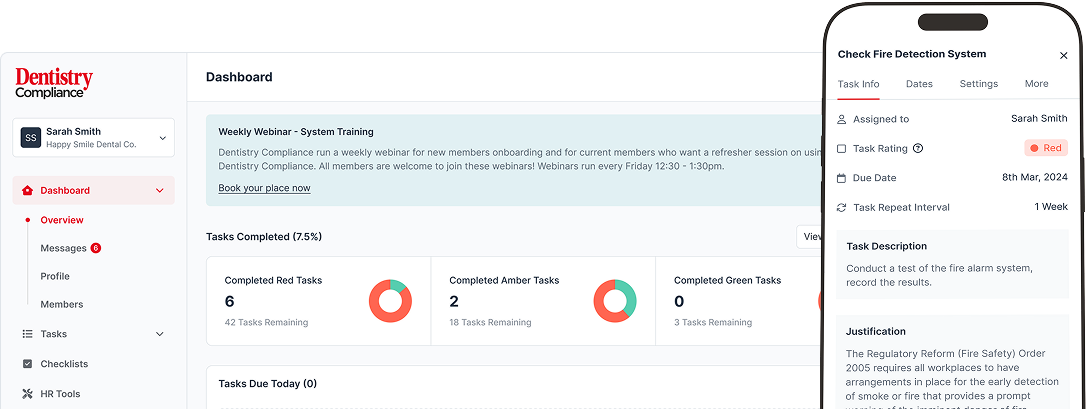This screenshot has height=409, width=1088.
Task: Click the Tasks Due Today (0) heading
Action: coord(268,383)
